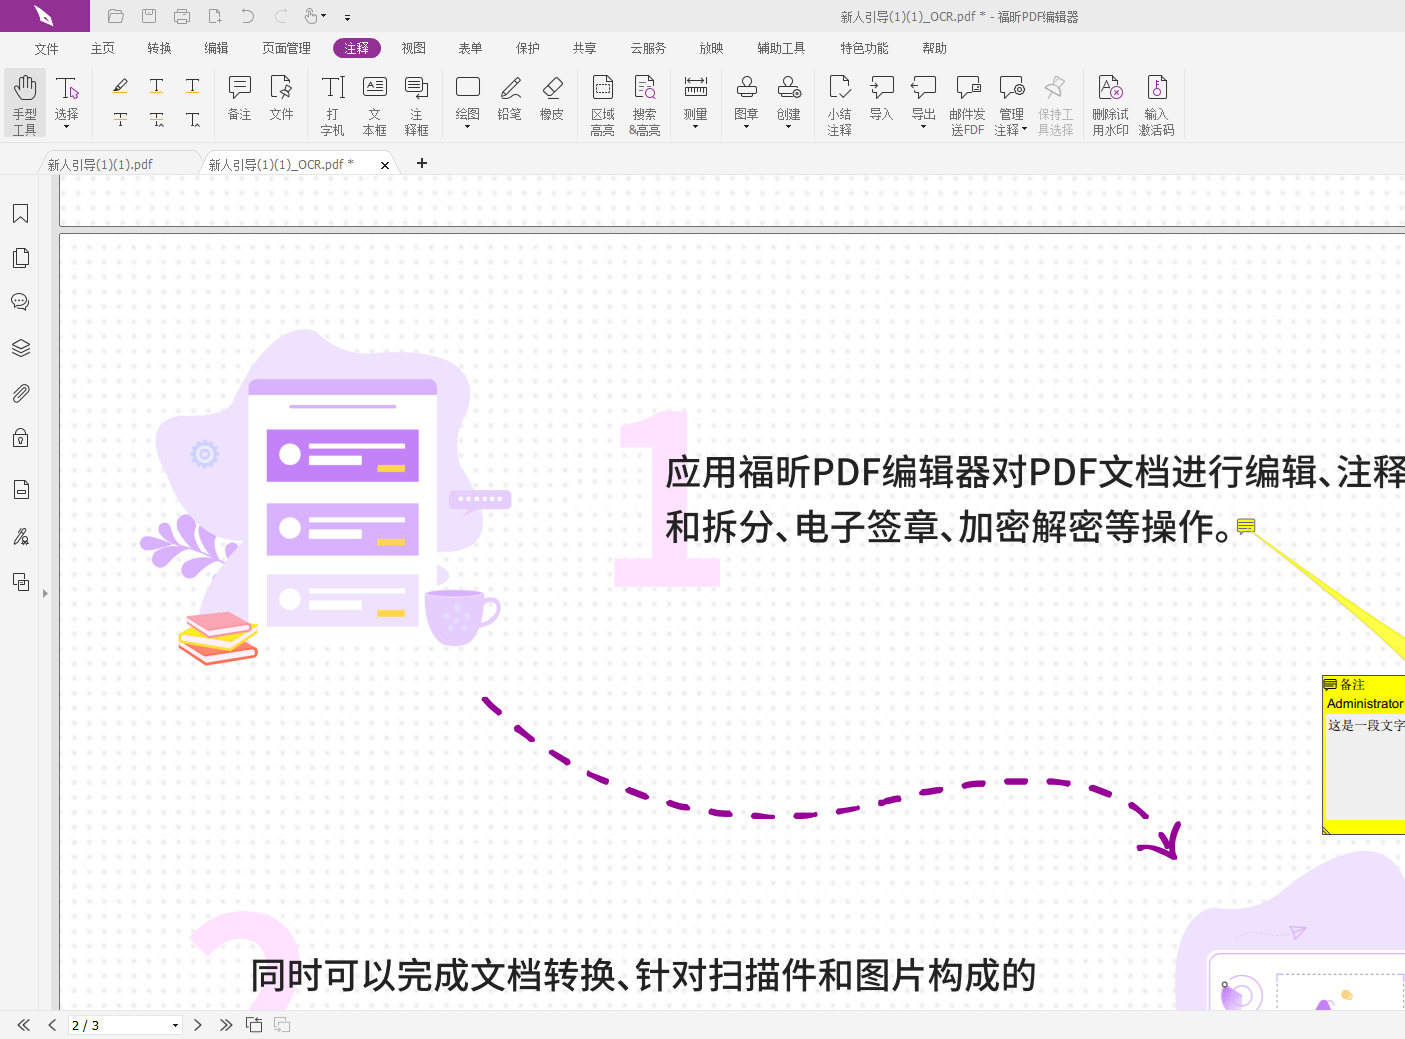Click the yellow note icon after 等操作。
Image resolution: width=1405 pixels, height=1039 pixels.
pyautogui.click(x=1246, y=526)
